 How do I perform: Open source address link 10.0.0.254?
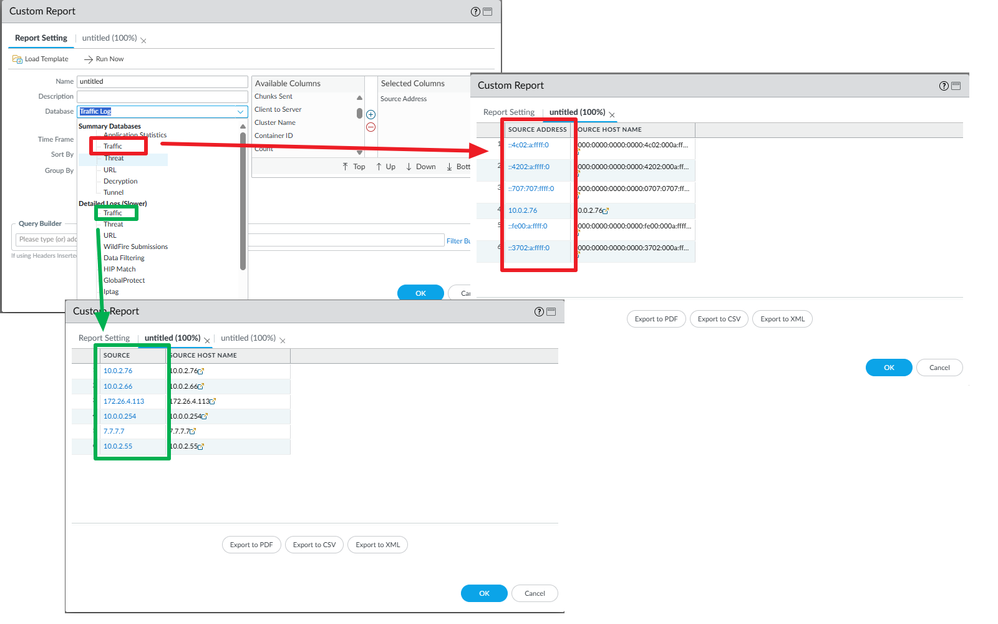coord(120,416)
